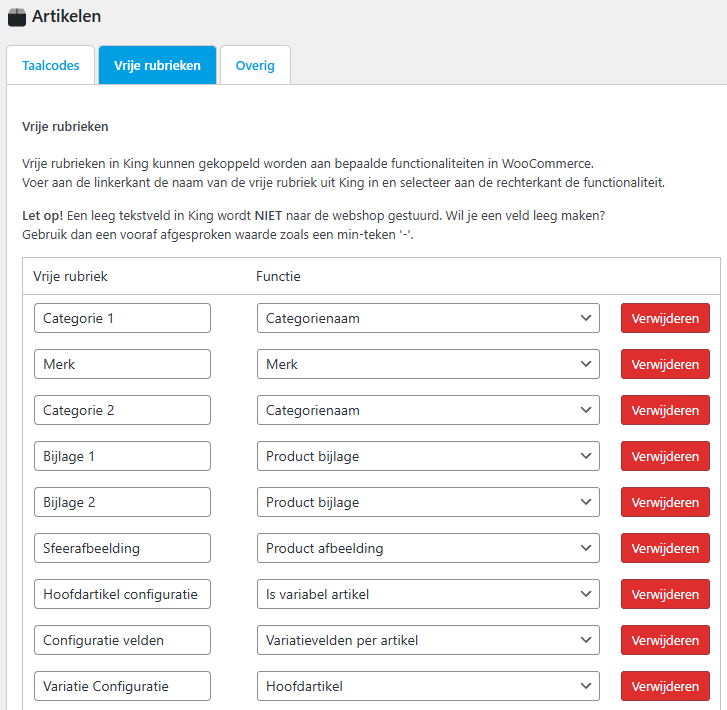Image resolution: width=727 pixels, height=710 pixels.
Task: Remove the Categorie 1 row
Action: pos(665,318)
